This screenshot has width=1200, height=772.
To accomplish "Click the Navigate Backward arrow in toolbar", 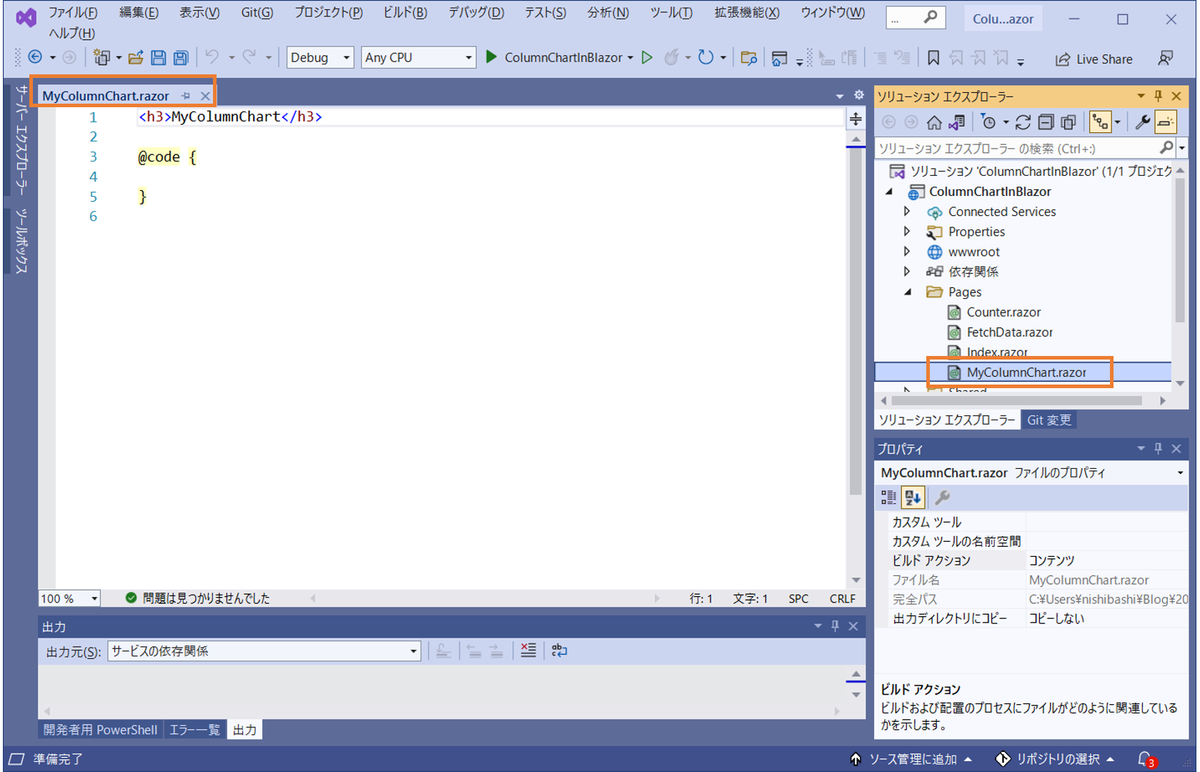I will [35, 58].
